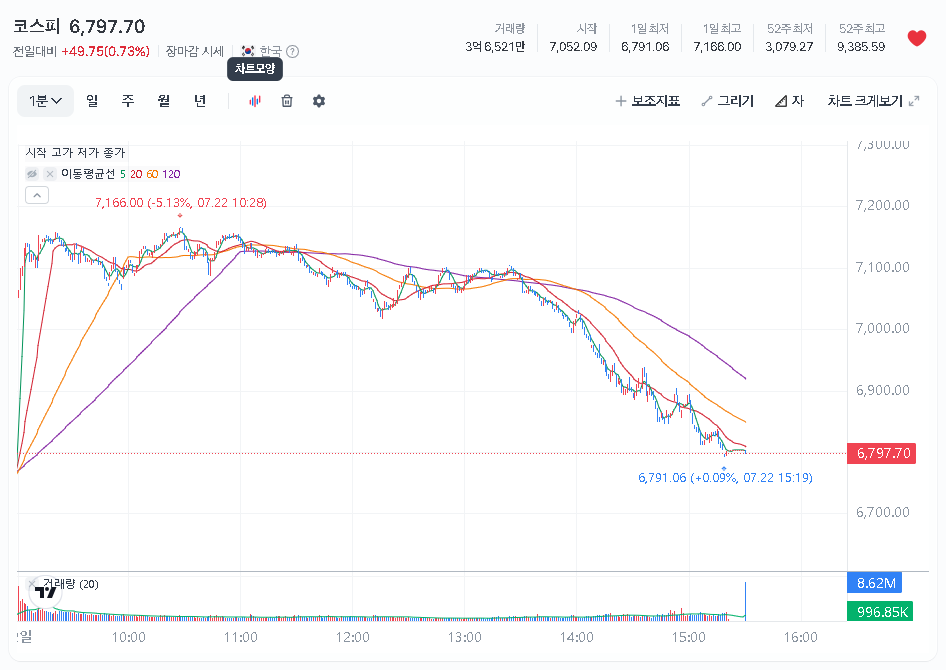This screenshot has width=946, height=670.
Task: Switch to the 일 daily chart tab
Action: (92, 101)
